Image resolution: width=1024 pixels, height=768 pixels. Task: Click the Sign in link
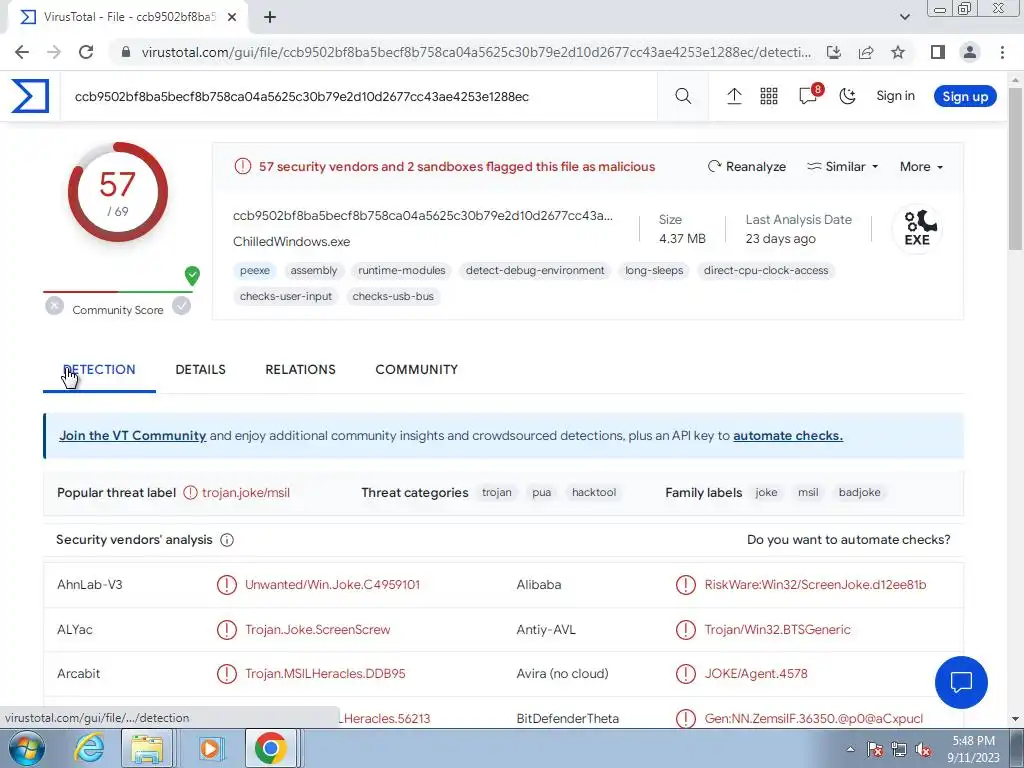click(x=895, y=95)
